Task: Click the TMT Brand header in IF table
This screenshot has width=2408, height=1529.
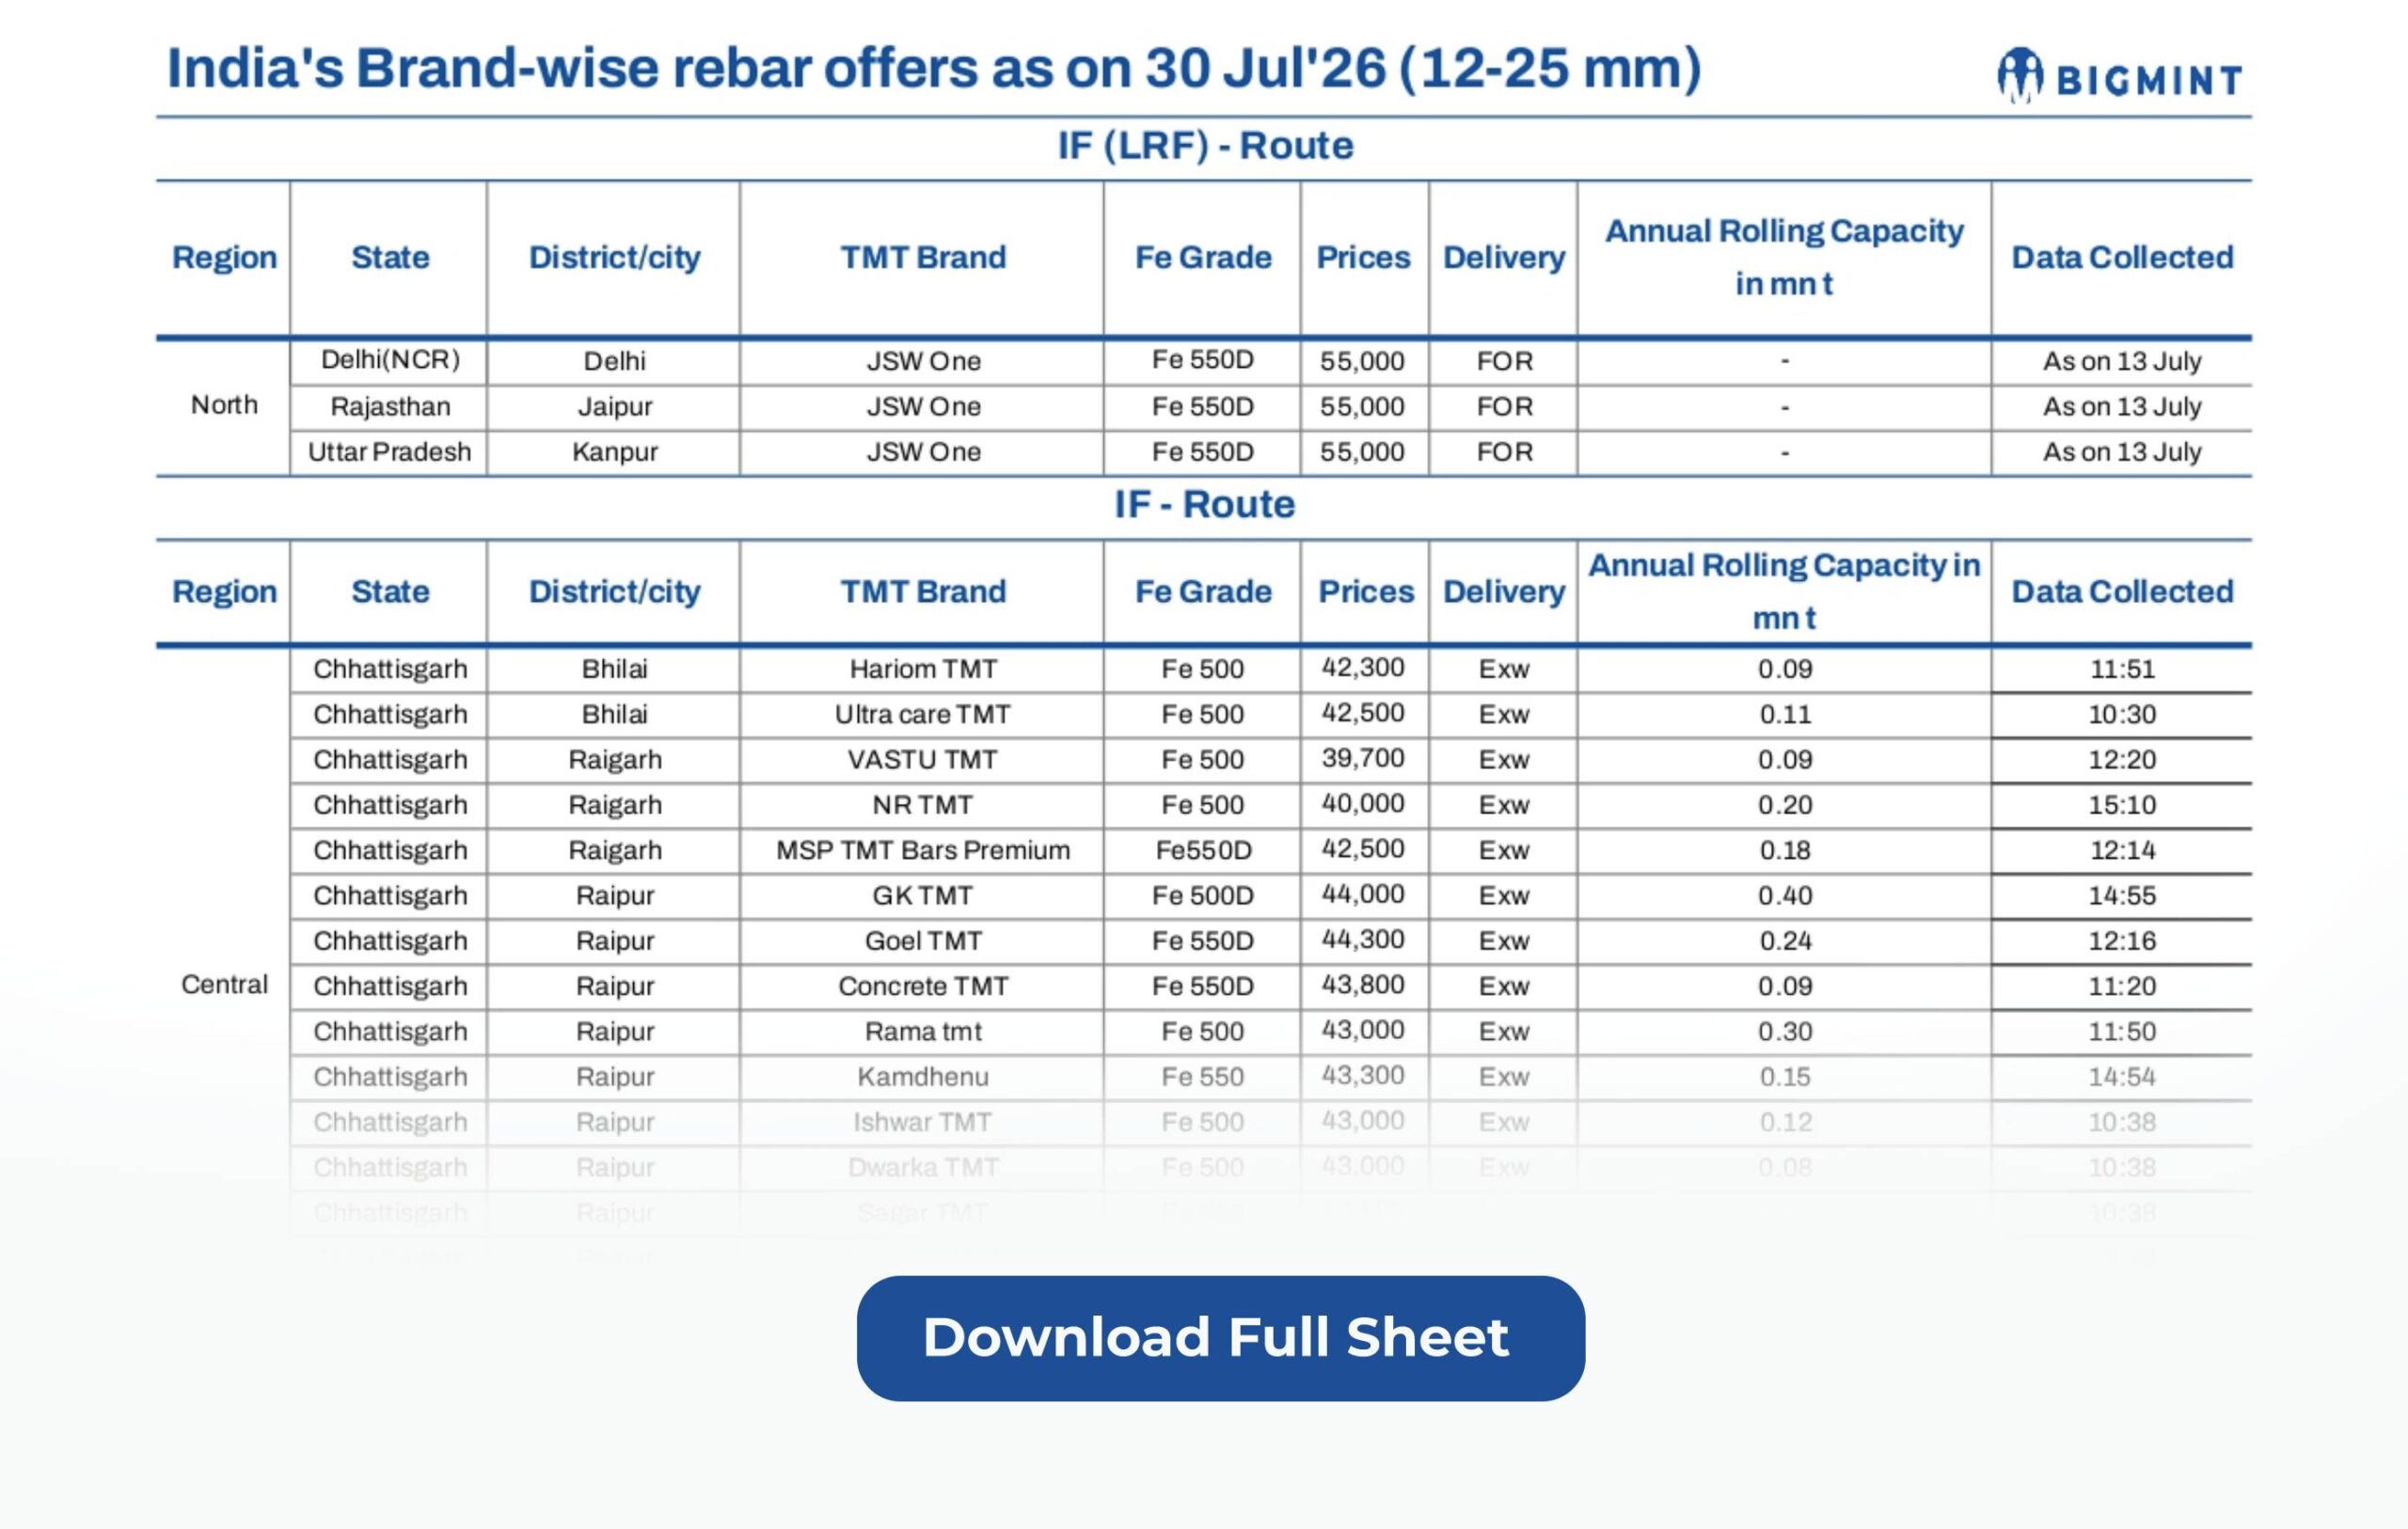Action: point(922,591)
